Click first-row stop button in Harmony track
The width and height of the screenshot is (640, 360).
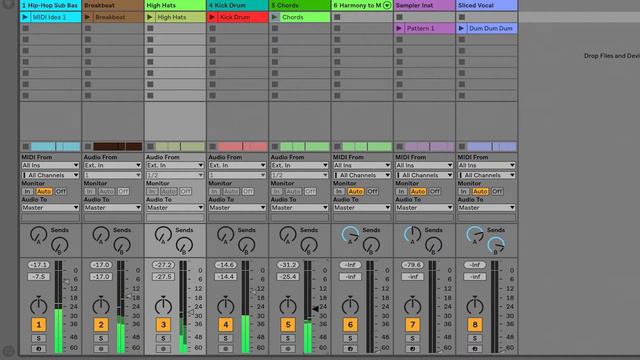(x=337, y=17)
